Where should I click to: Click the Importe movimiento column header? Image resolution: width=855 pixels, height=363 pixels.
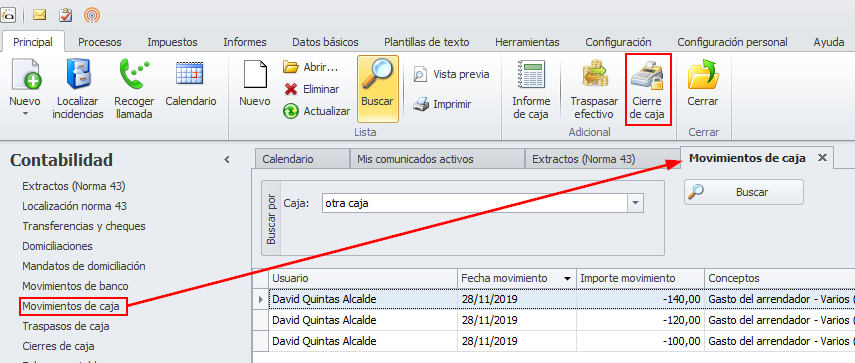tap(640, 278)
